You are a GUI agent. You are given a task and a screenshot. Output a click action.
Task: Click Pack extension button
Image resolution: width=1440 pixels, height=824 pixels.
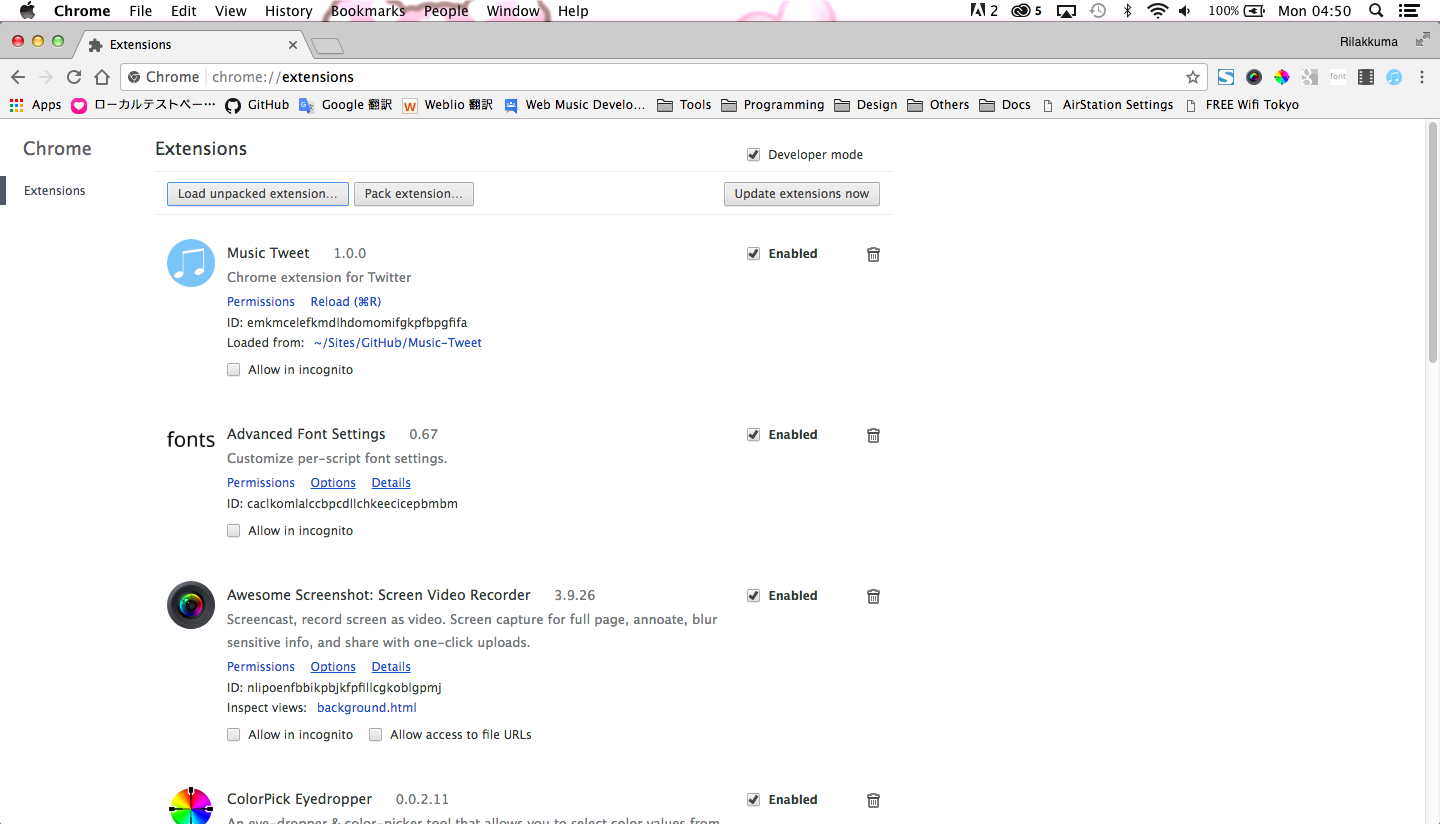414,194
